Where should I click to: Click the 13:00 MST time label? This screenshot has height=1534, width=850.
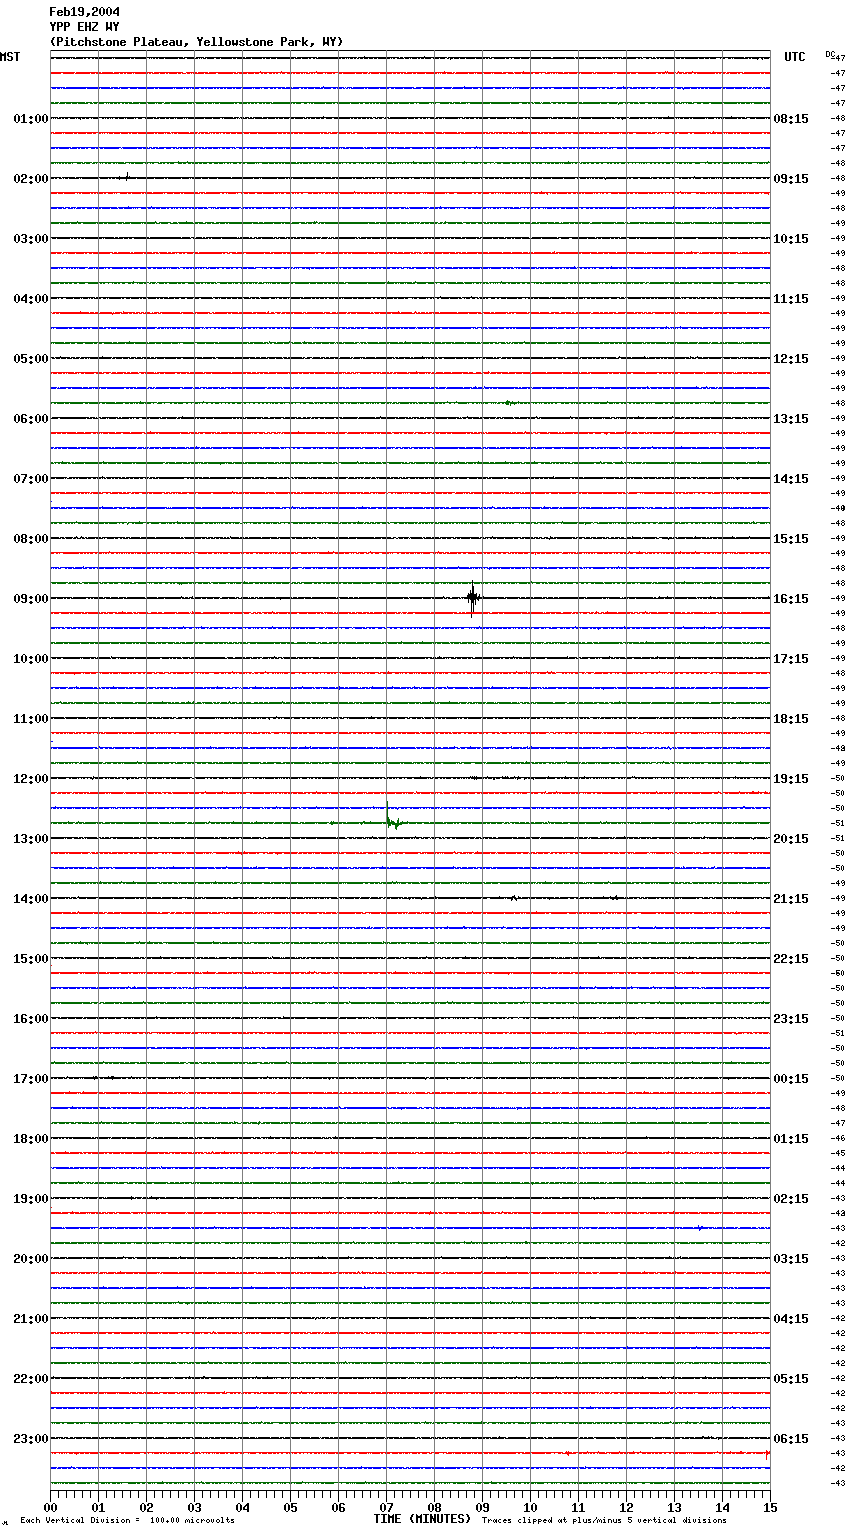pyautogui.click(x=30, y=839)
